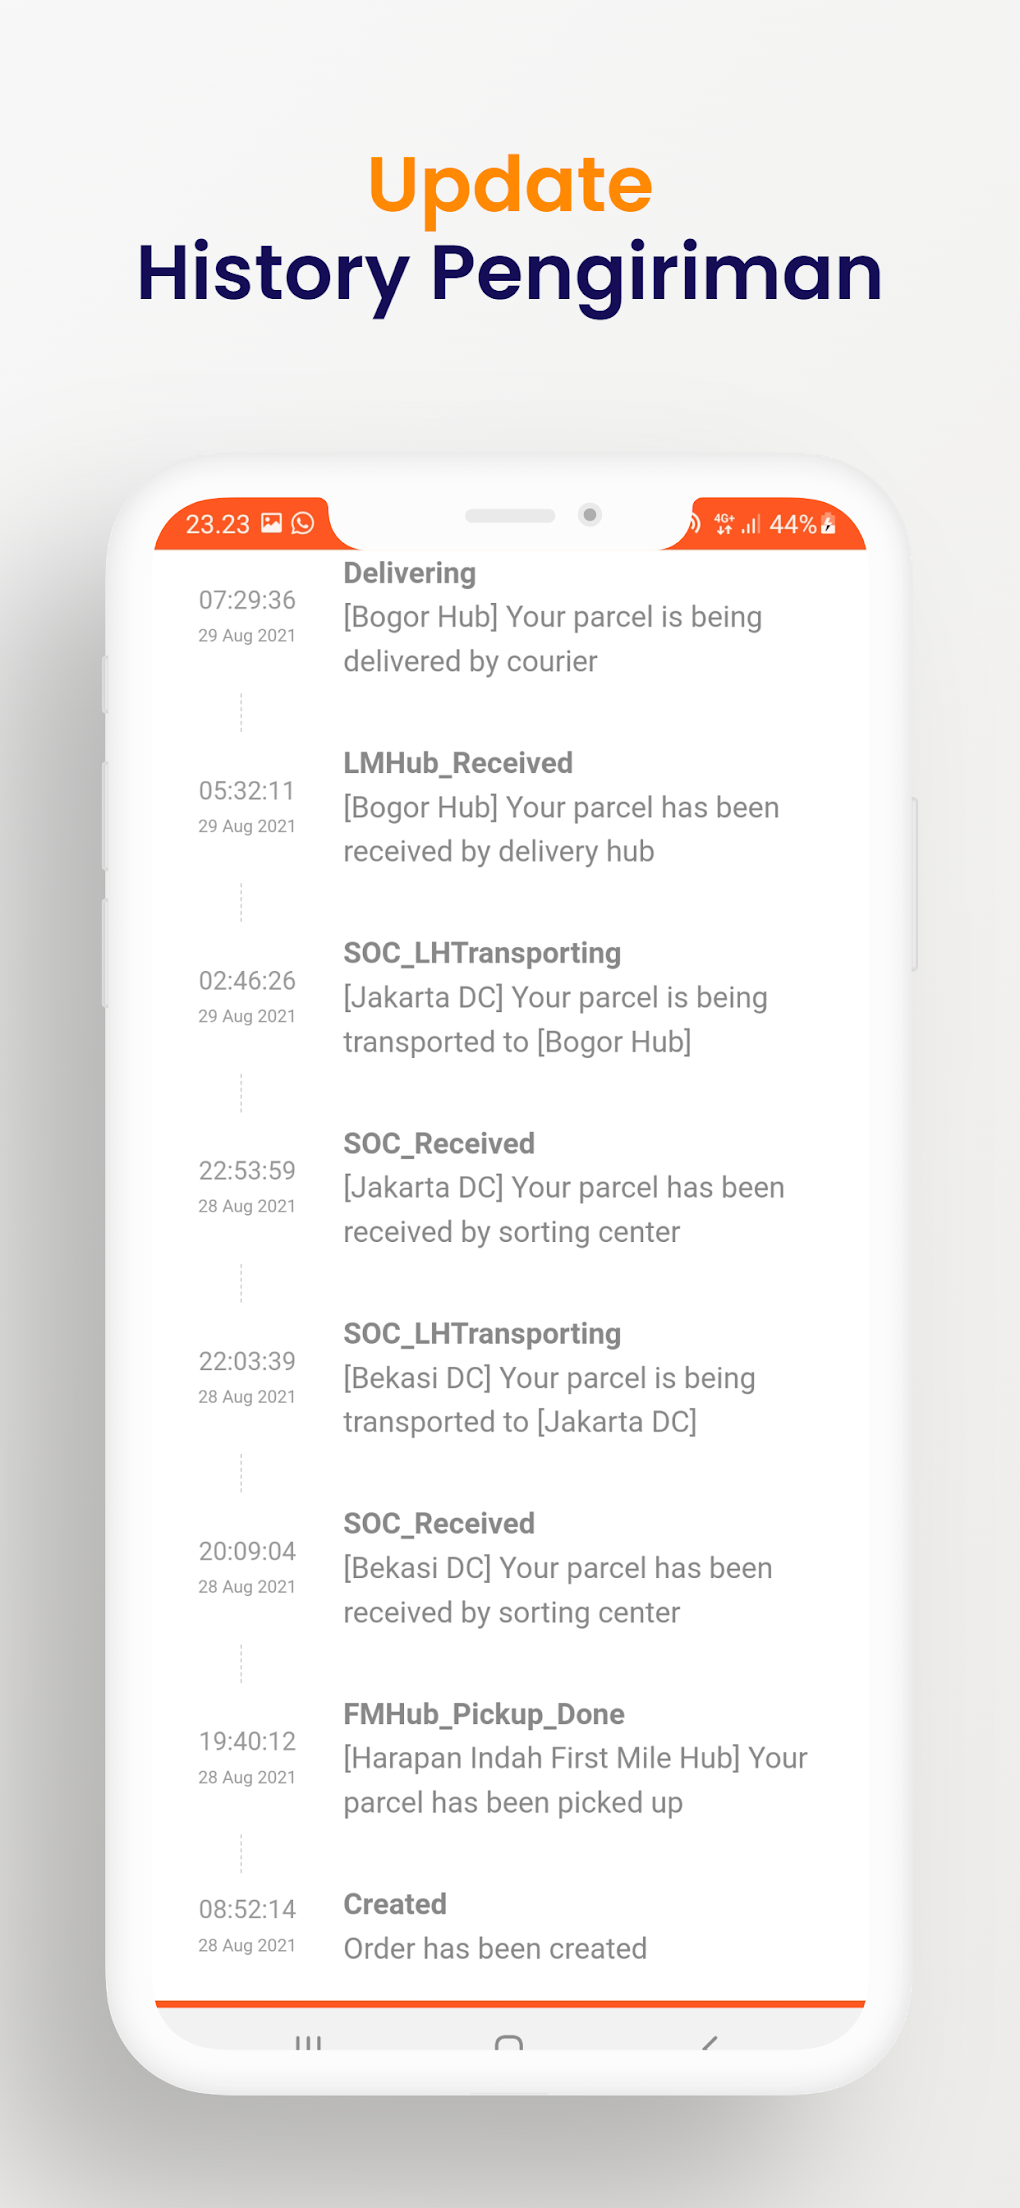Tap the History Pengiriman heading
The image size is (1020, 2208).
coord(510,272)
